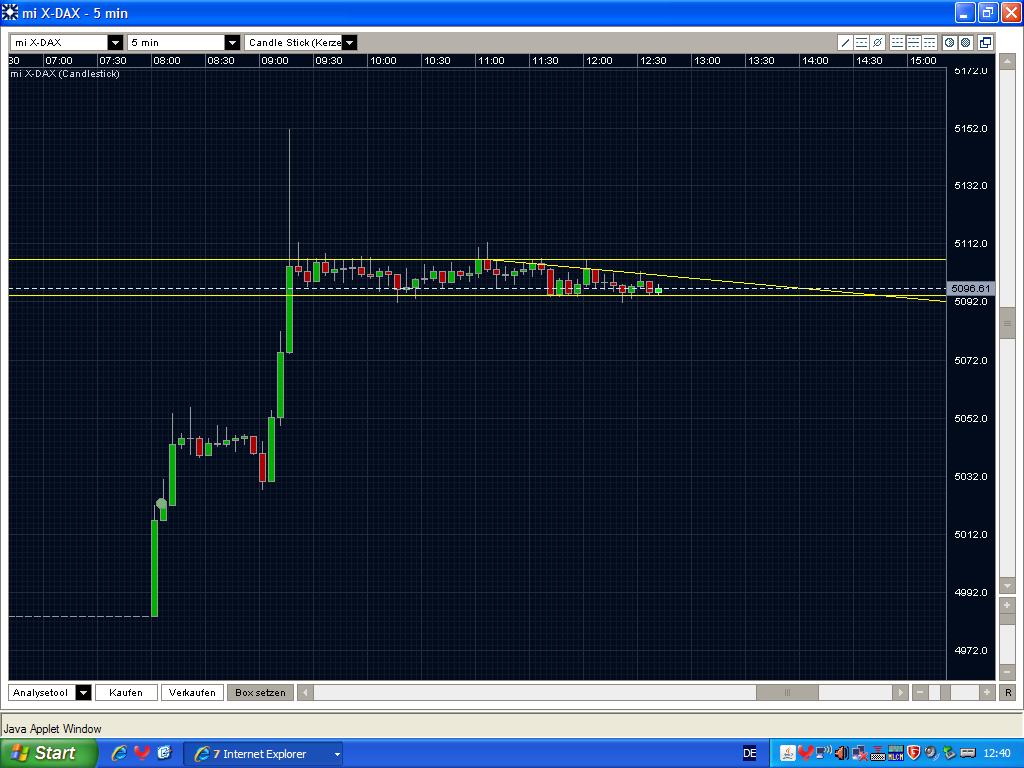Click the crossed-circle delete drawings icon
The width and height of the screenshot is (1024, 768).
pos(878,42)
